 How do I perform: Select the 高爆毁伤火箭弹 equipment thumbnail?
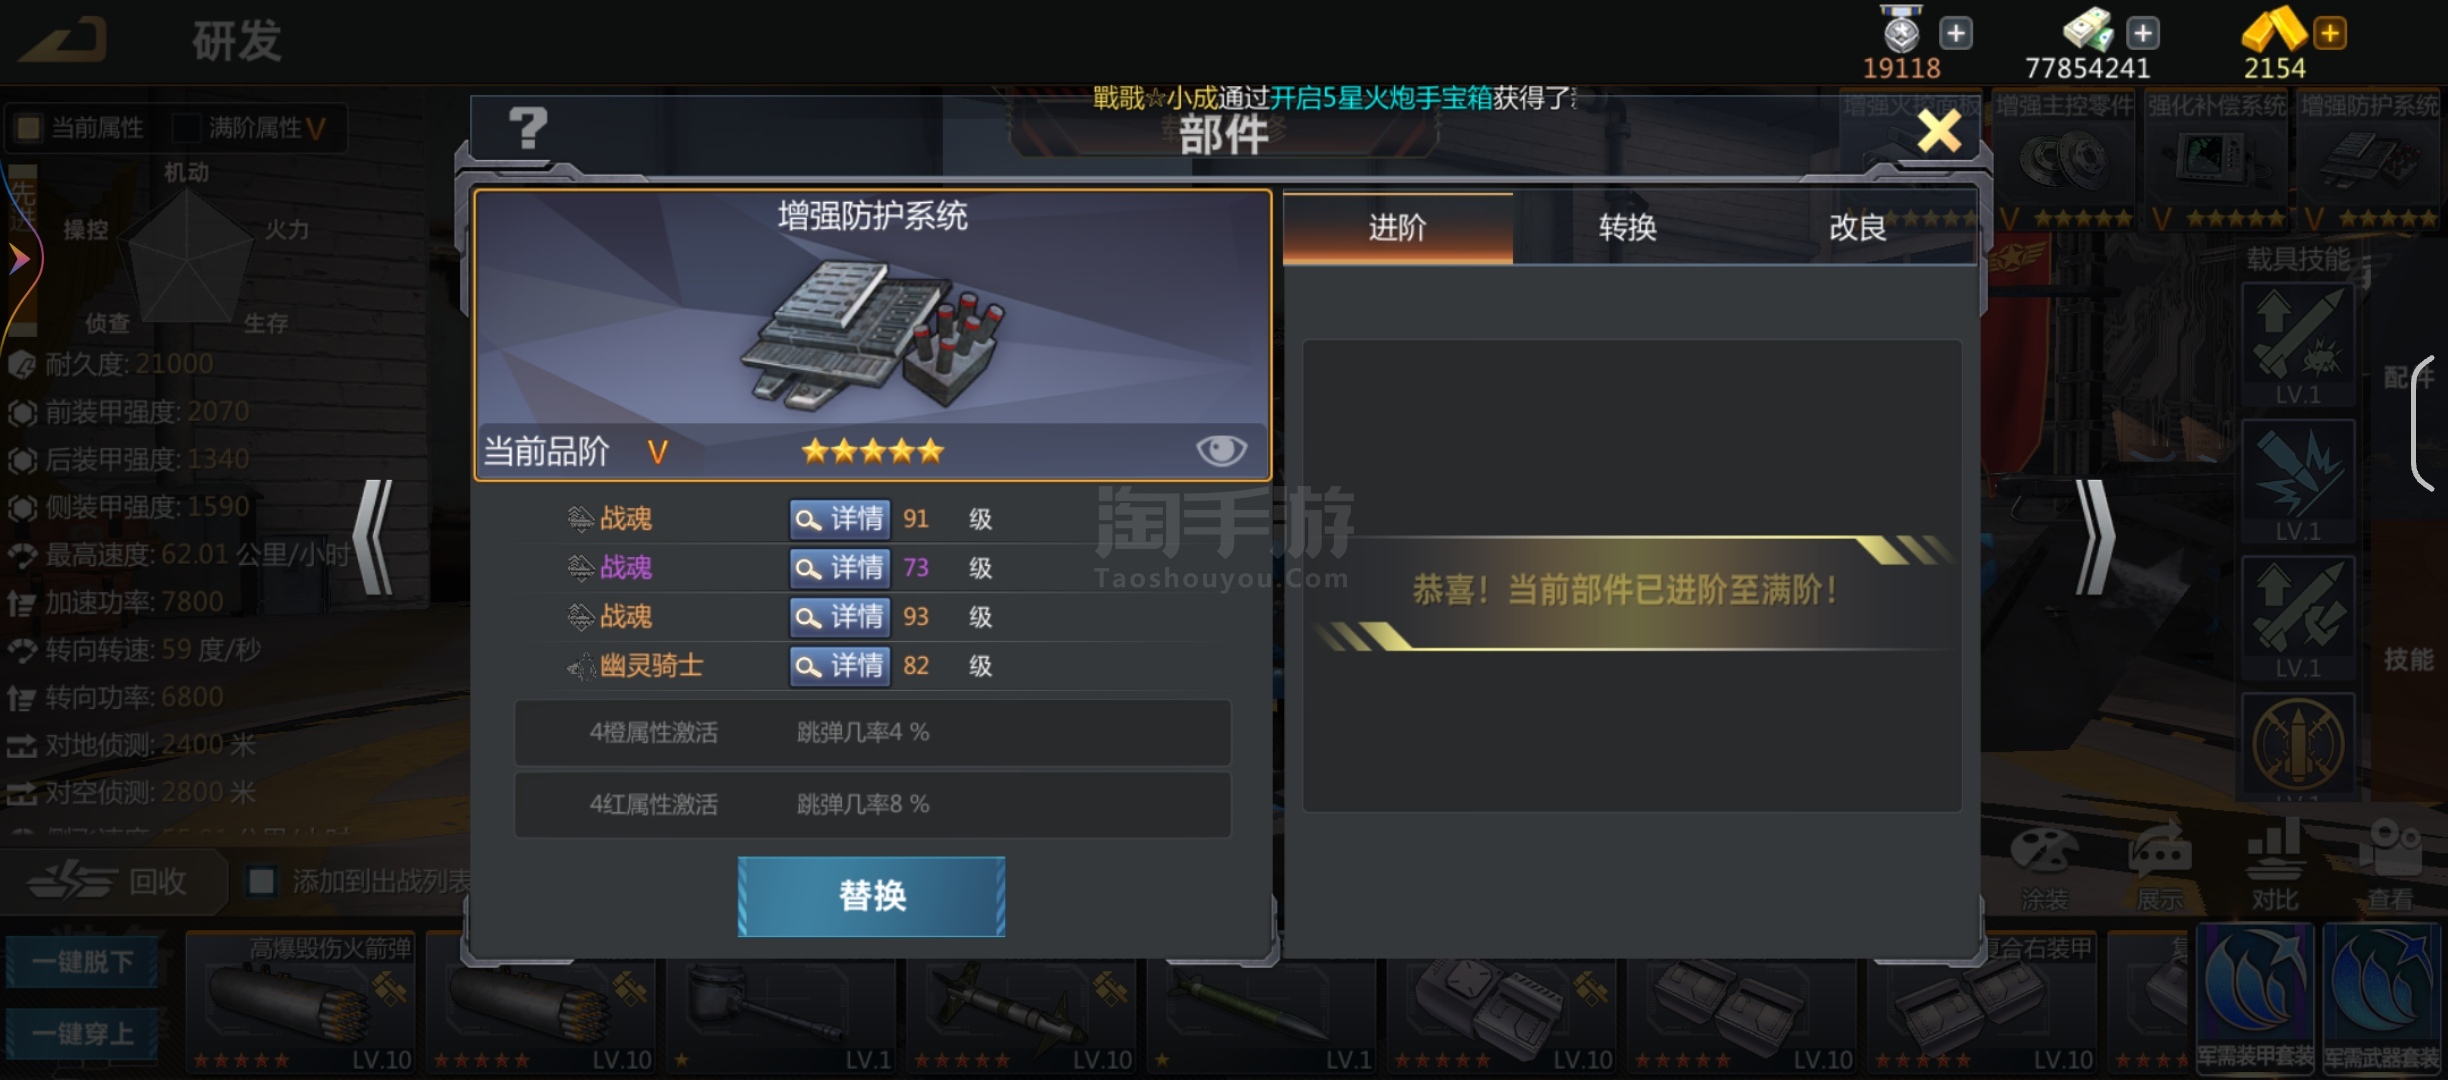tap(300, 1002)
